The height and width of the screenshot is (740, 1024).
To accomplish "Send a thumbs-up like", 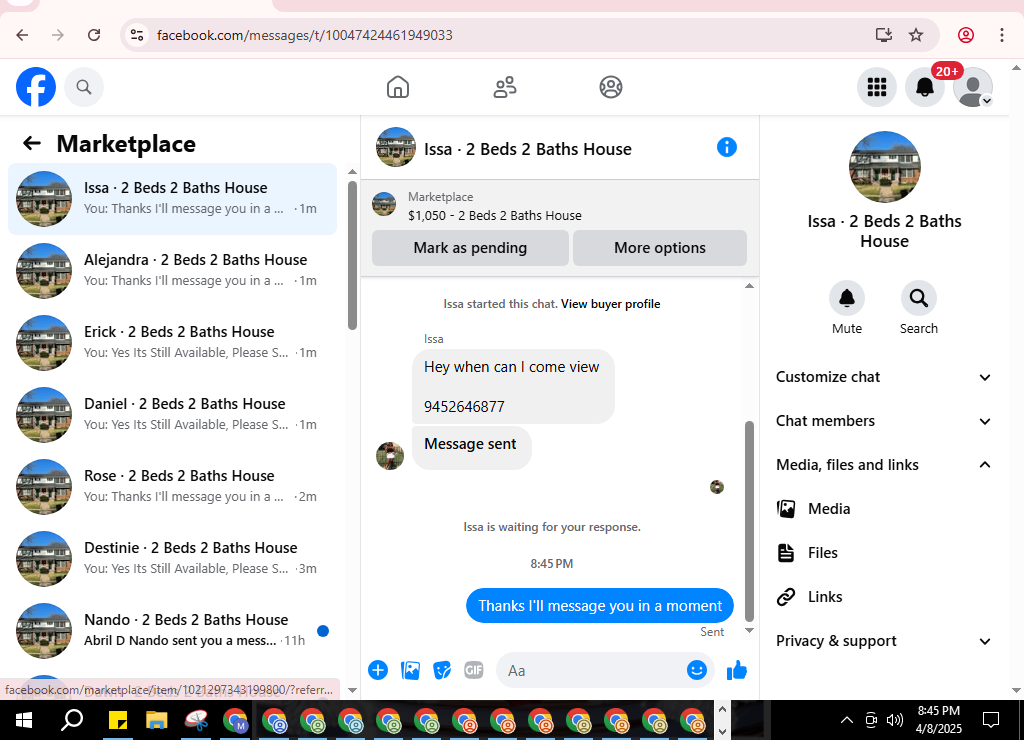I will pos(737,670).
